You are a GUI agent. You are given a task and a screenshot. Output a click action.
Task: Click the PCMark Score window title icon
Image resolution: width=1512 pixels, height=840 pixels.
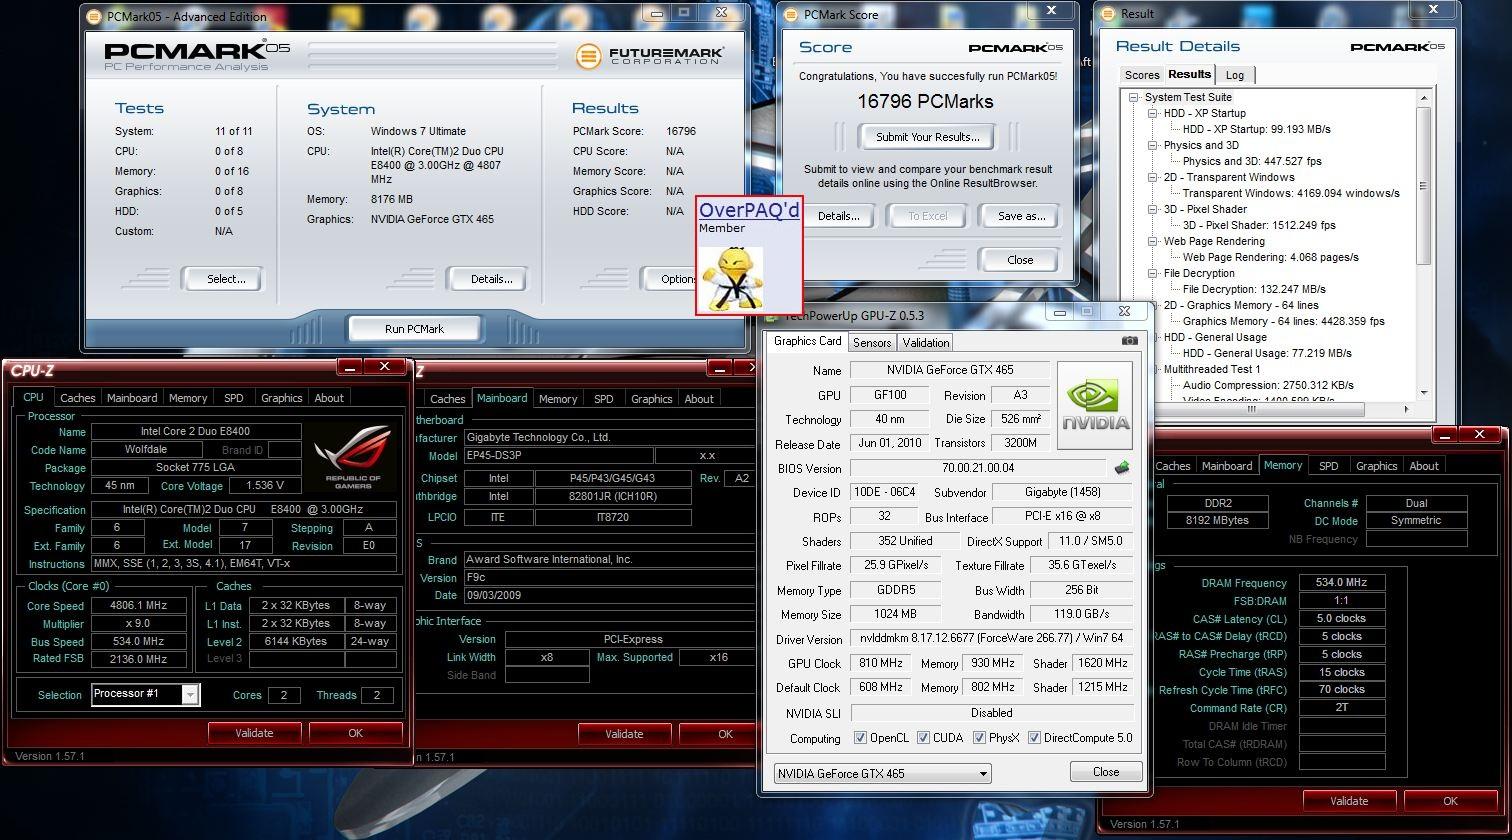click(x=790, y=15)
